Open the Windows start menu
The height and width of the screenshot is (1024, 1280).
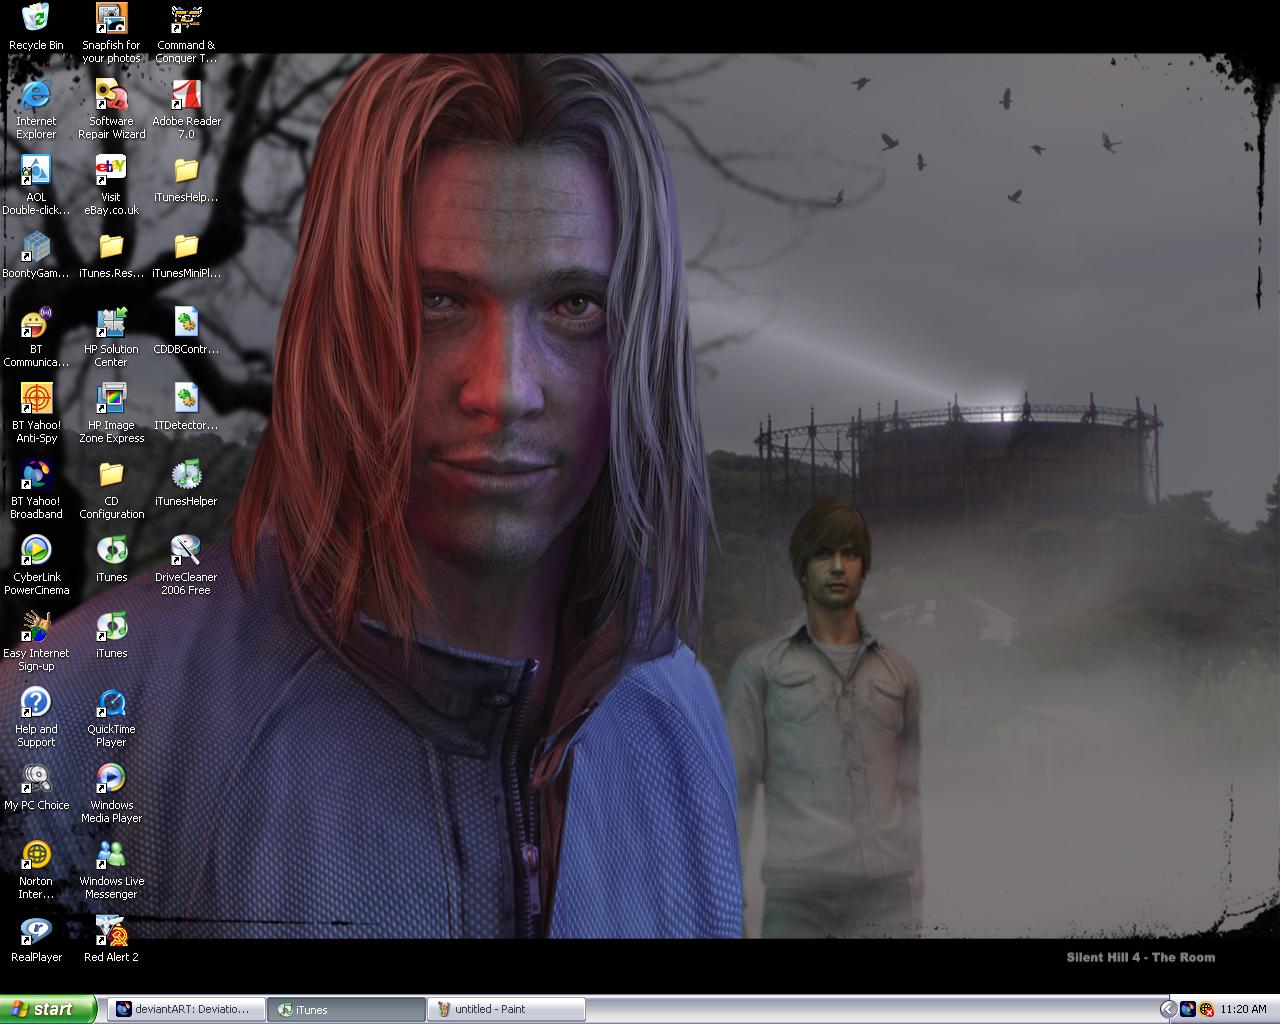(x=48, y=1009)
